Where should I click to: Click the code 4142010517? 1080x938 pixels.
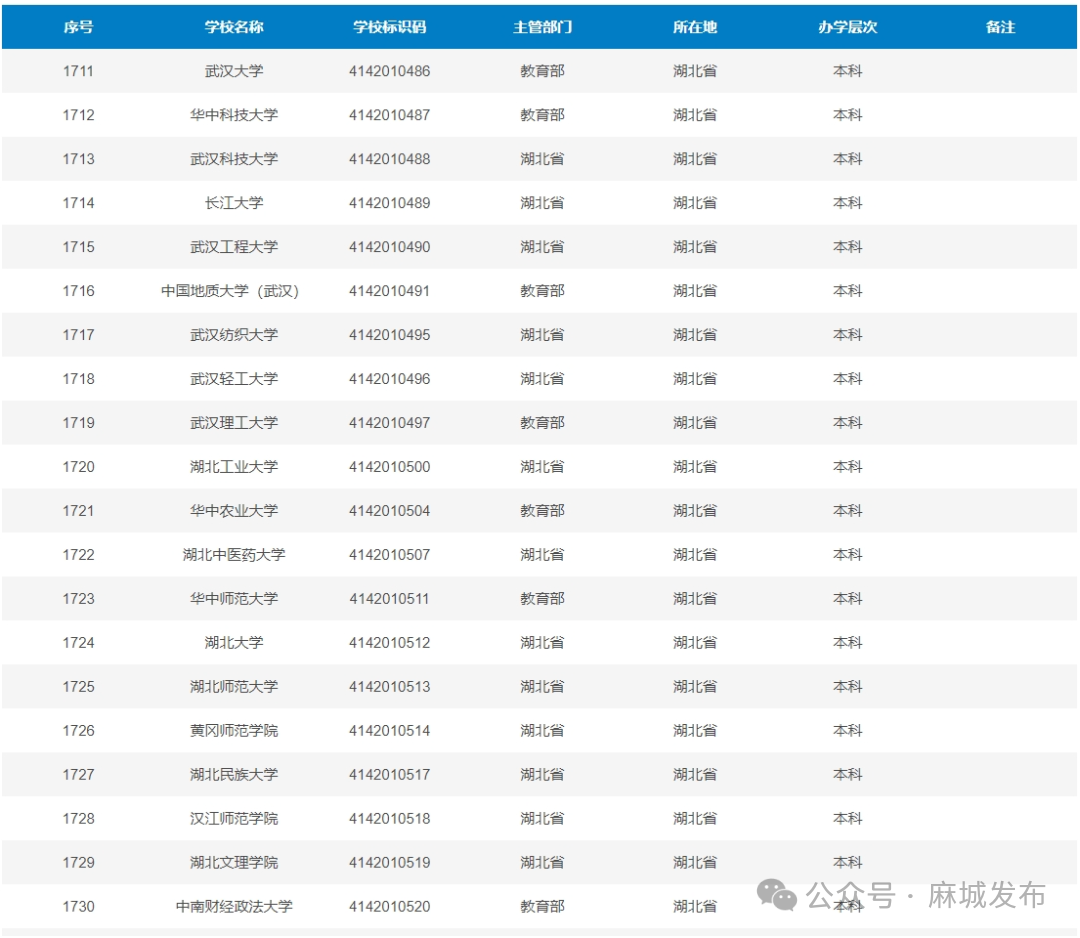[x=390, y=775]
